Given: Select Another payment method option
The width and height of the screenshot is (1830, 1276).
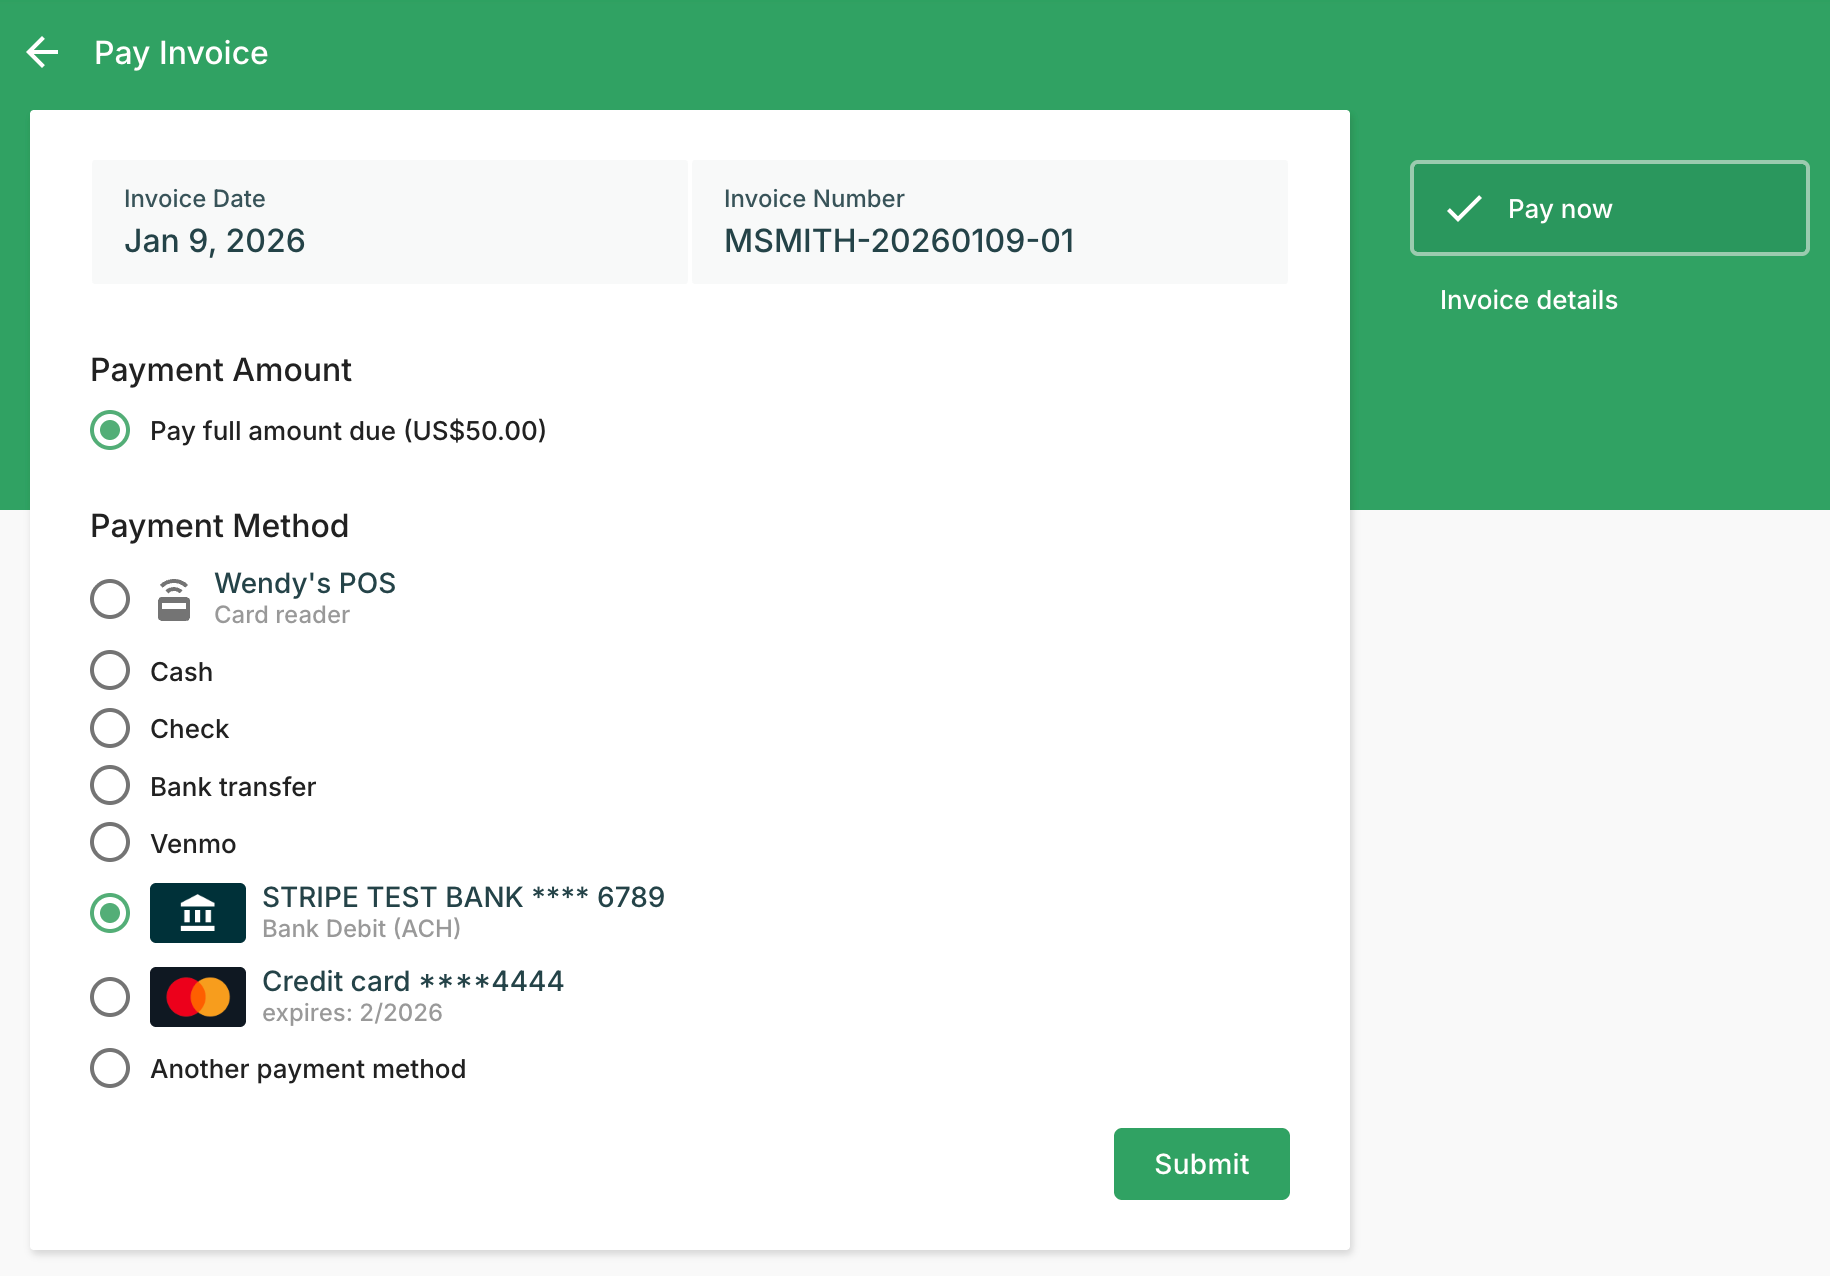Looking at the screenshot, I should tap(110, 1068).
